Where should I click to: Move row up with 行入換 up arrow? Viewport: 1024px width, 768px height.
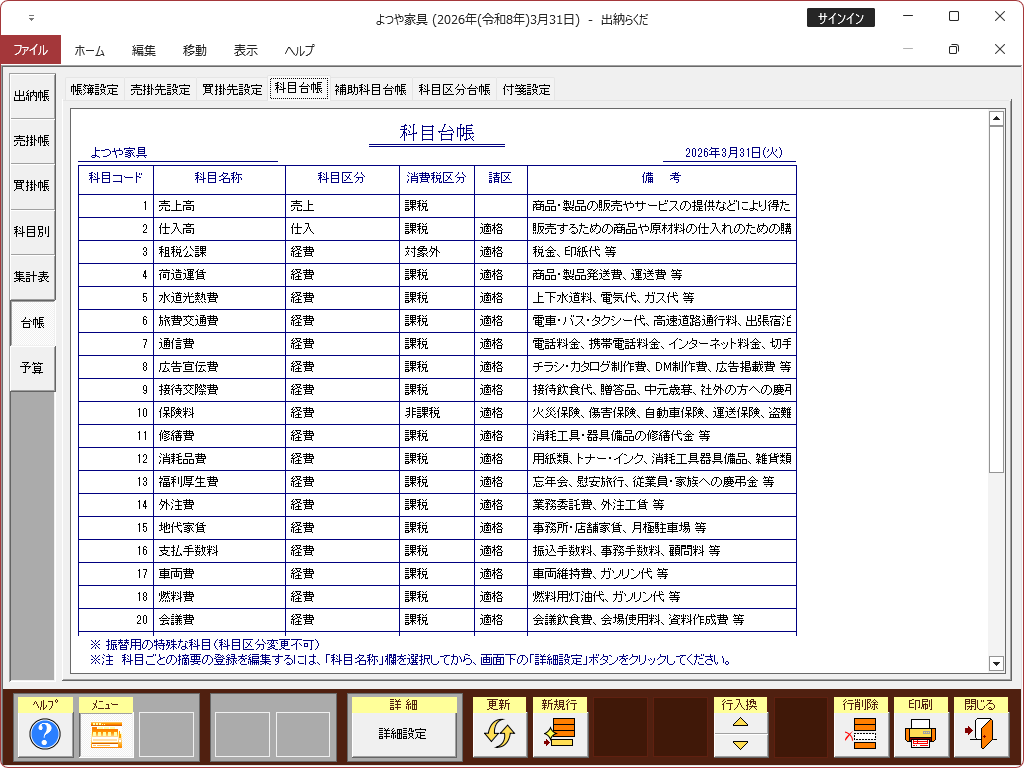(x=741, y=722)
